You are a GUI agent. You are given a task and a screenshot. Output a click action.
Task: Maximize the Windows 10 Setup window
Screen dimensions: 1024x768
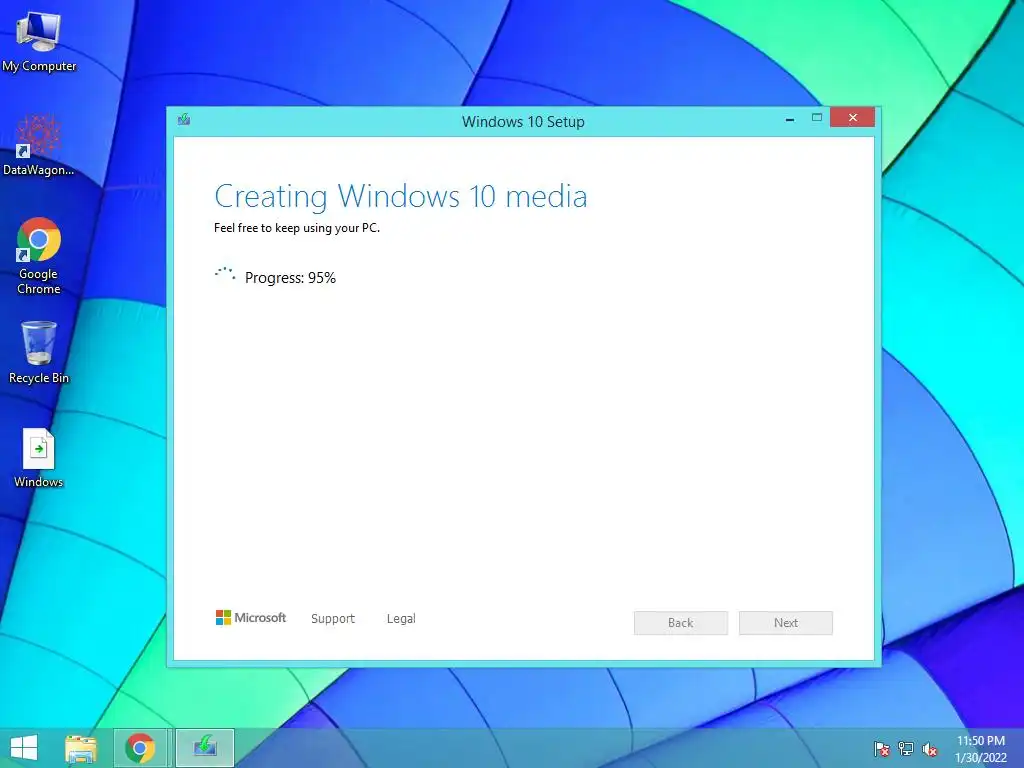pyautogui.click(x=816, y=118)
